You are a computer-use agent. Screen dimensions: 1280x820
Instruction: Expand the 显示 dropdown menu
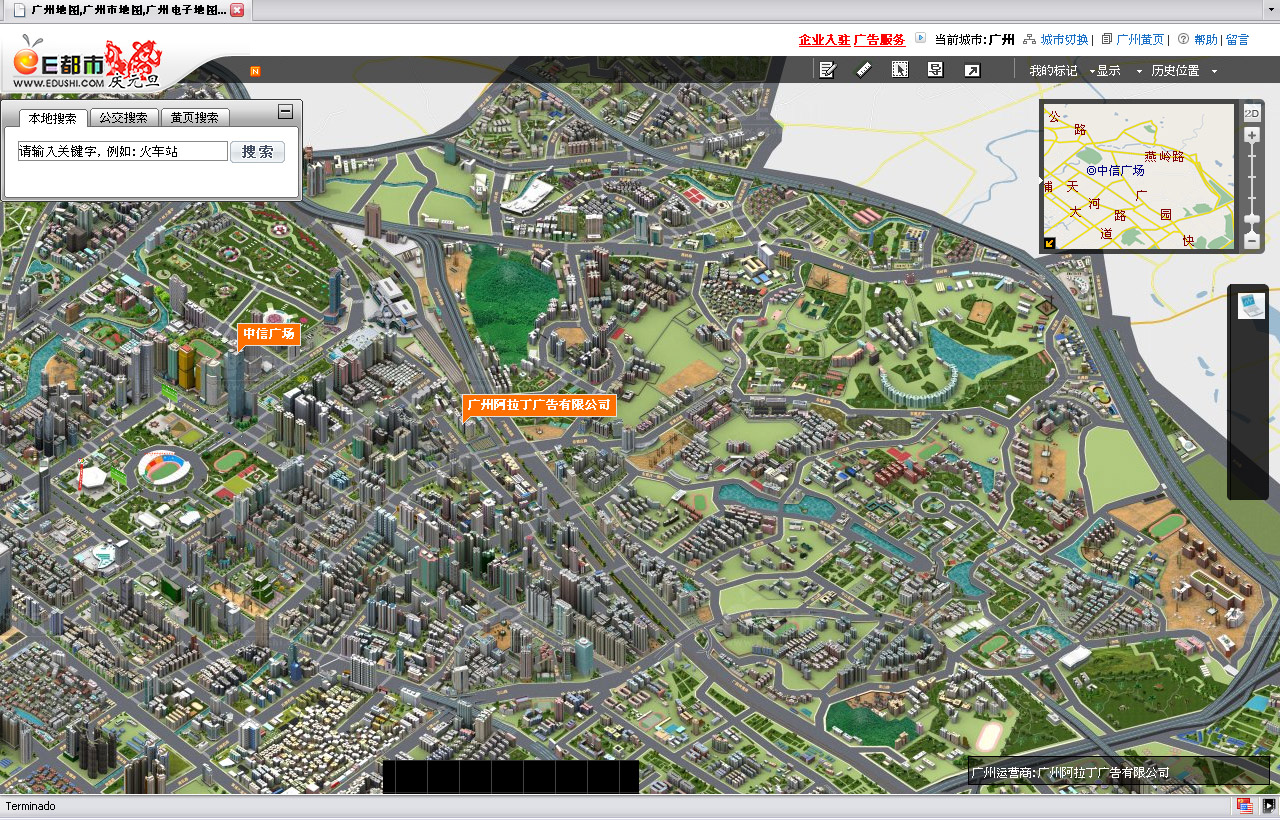1119,71
